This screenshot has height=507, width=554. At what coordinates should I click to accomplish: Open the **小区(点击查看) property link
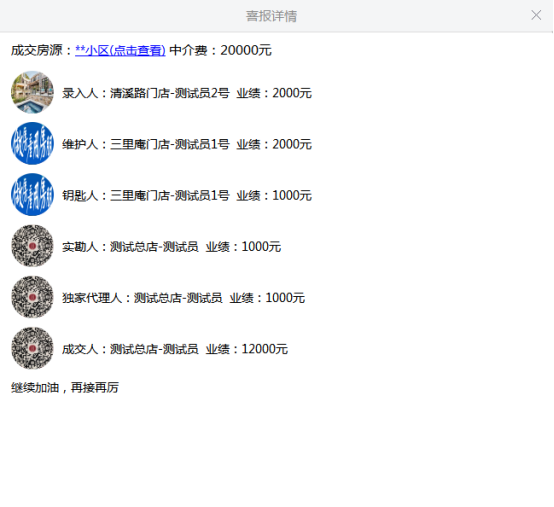(x=120, y=51)
